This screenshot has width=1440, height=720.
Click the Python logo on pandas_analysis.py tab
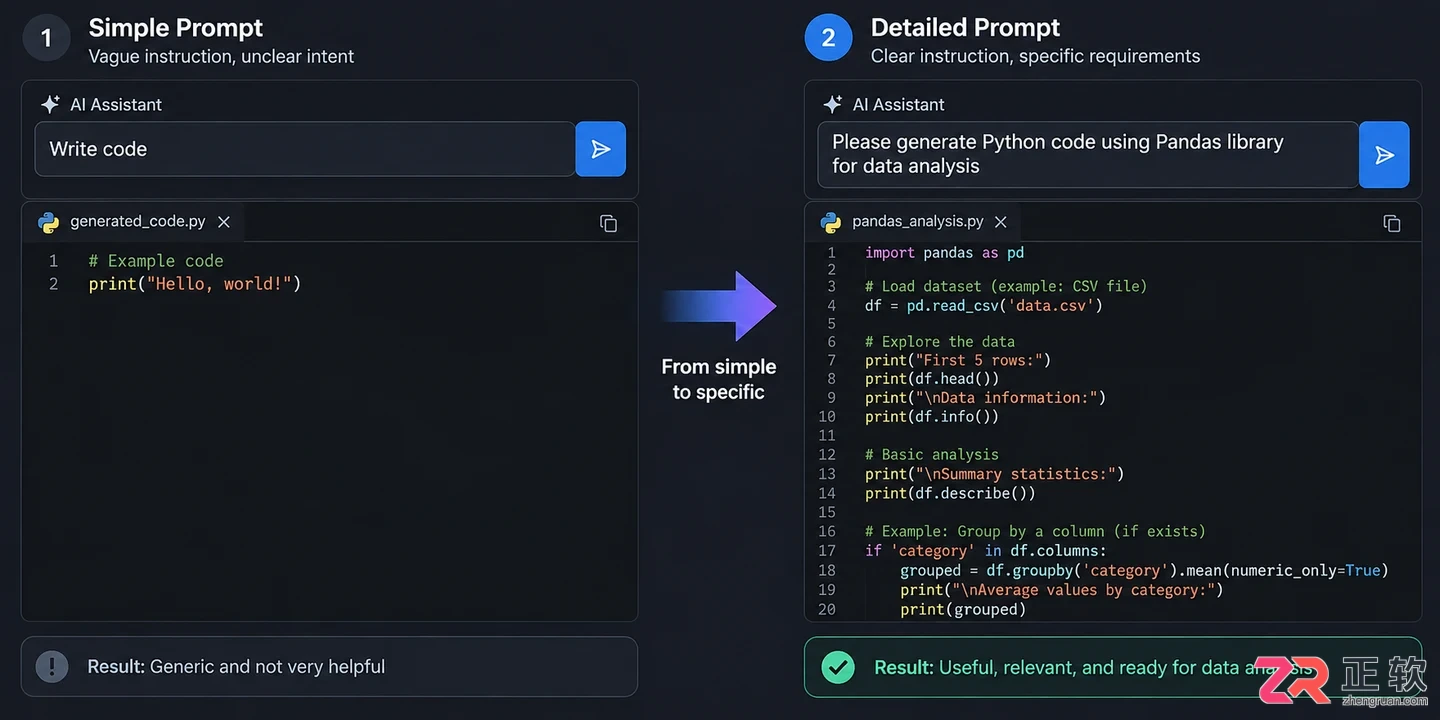831,222
